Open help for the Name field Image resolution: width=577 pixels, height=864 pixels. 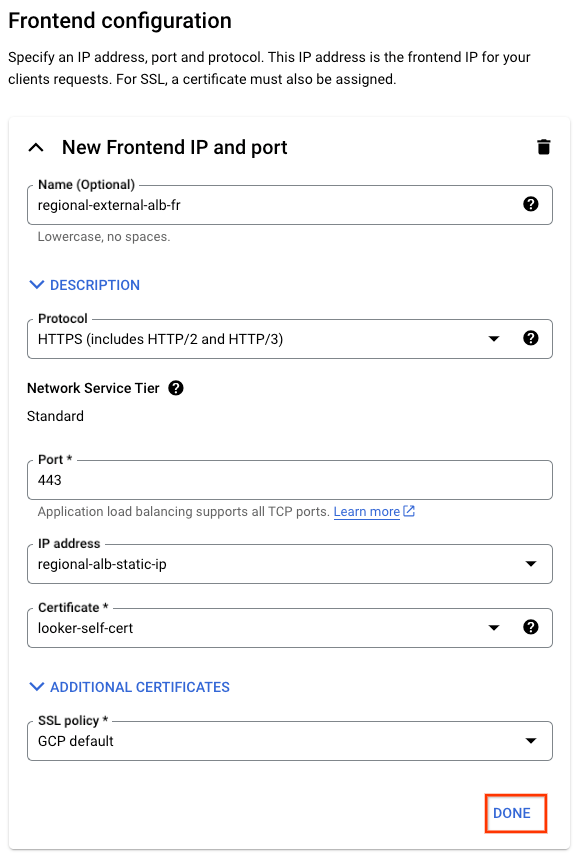pos(530,204)
